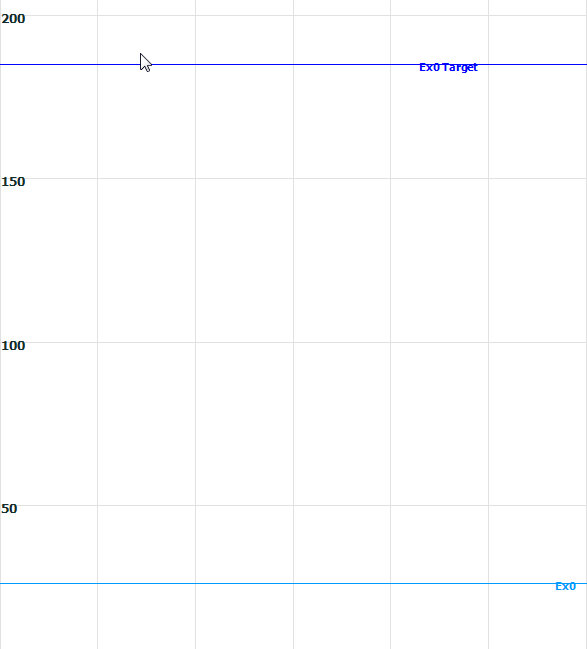Click the 200 axis value
This screenshot has width=587, height=649.
pos(13,19)
